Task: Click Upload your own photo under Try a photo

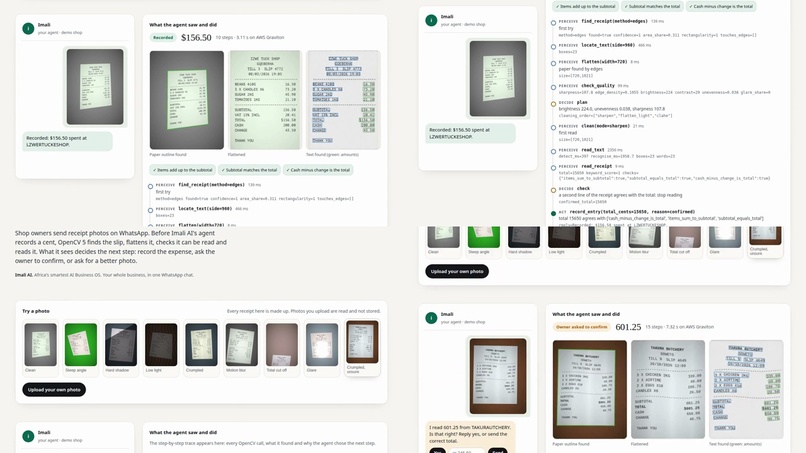Action: [54, 390]
